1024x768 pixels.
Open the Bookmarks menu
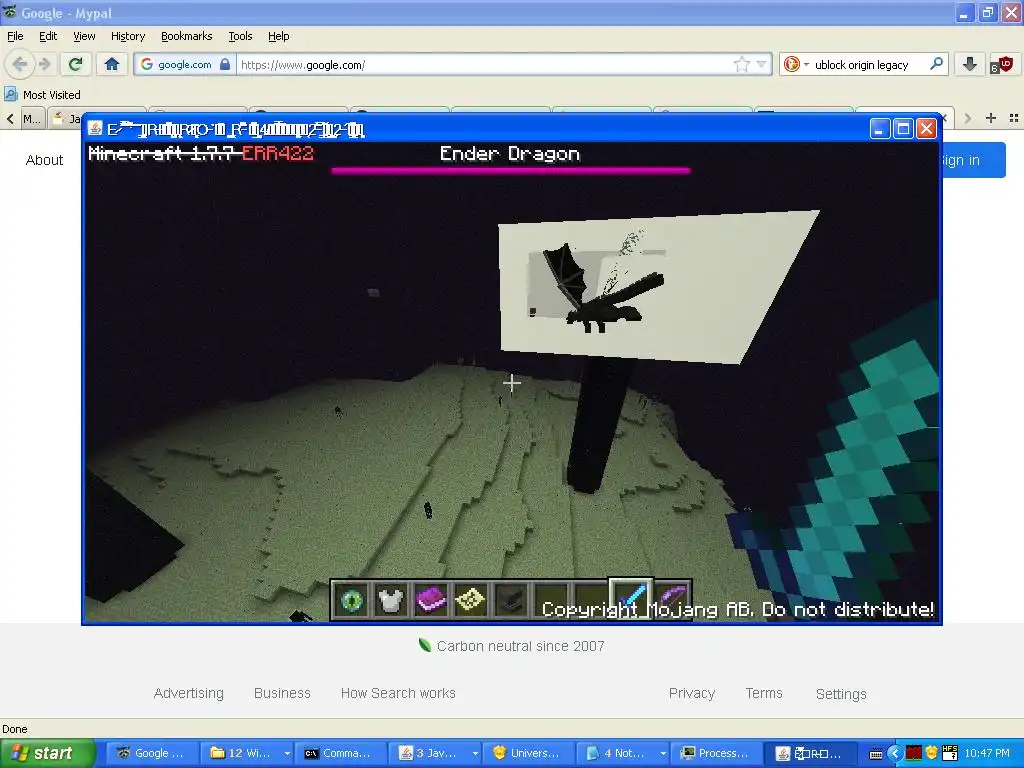[186, 36]
